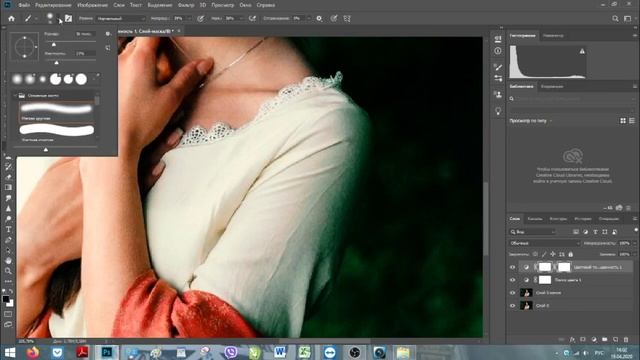
Task: Switch libraries to list view
Action: pyautogui.click(x=632, y=121)
